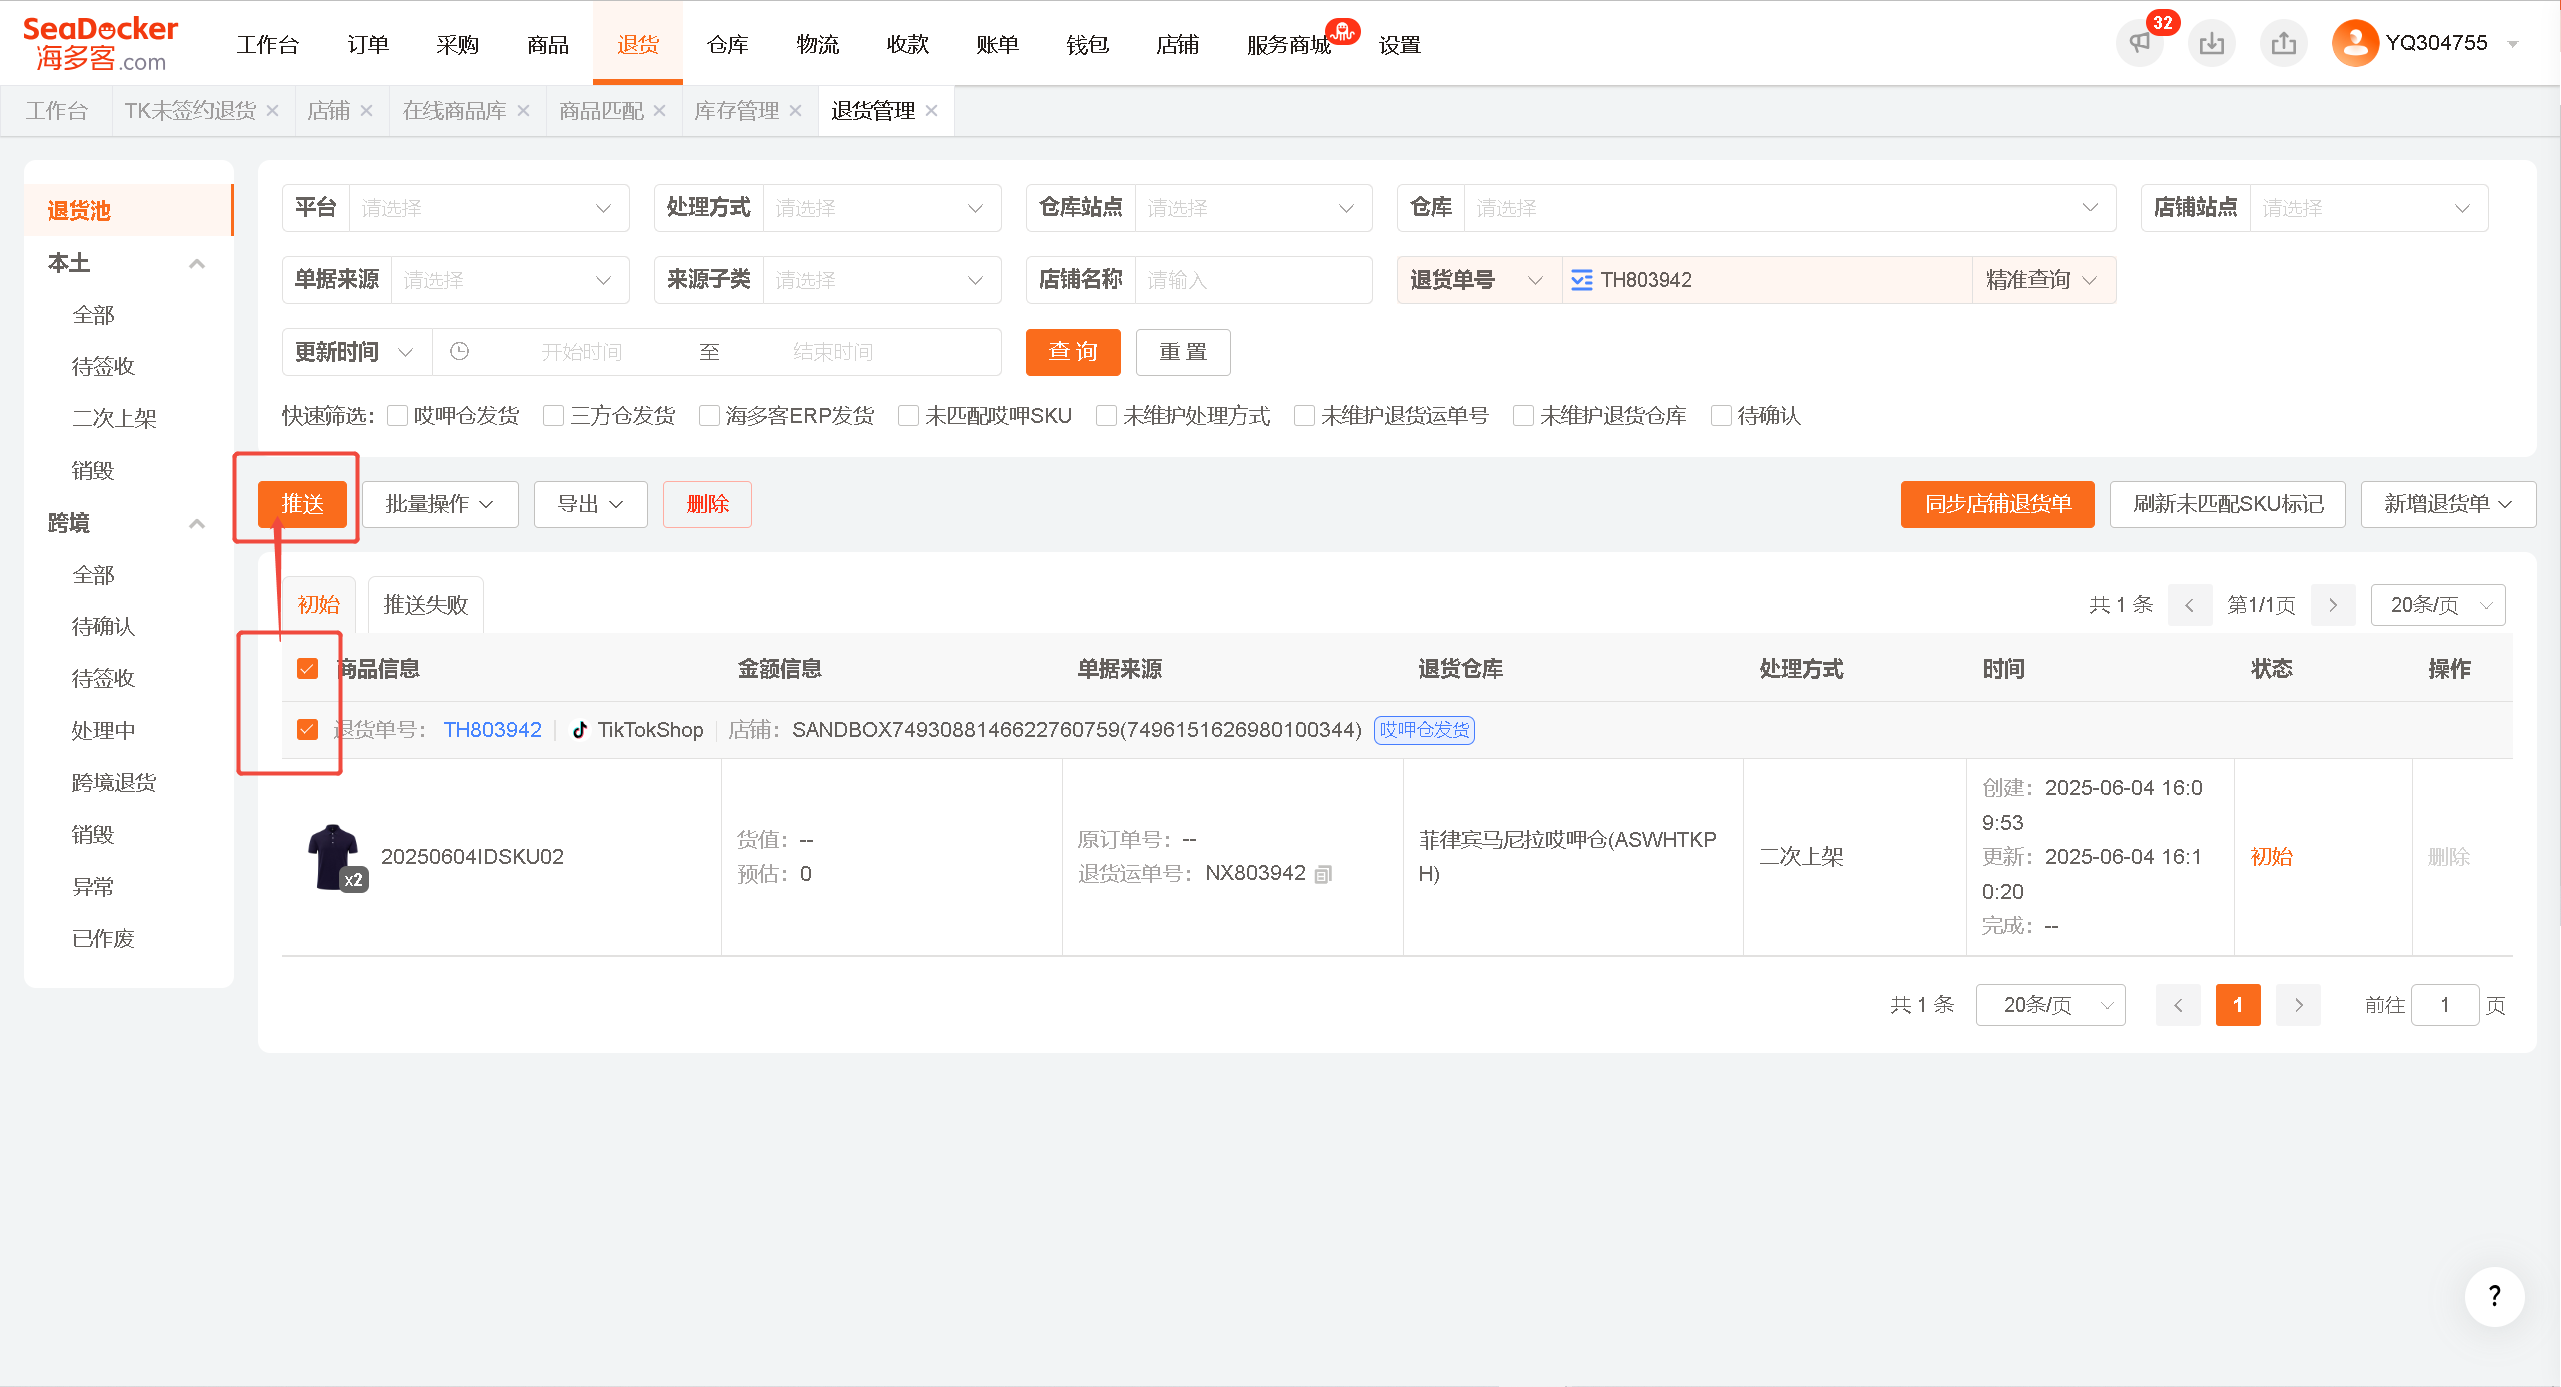This screenshot has height=1387, width=2561.
Task: Click the T-shirt product thumbnail
Action: pos(335,857)
